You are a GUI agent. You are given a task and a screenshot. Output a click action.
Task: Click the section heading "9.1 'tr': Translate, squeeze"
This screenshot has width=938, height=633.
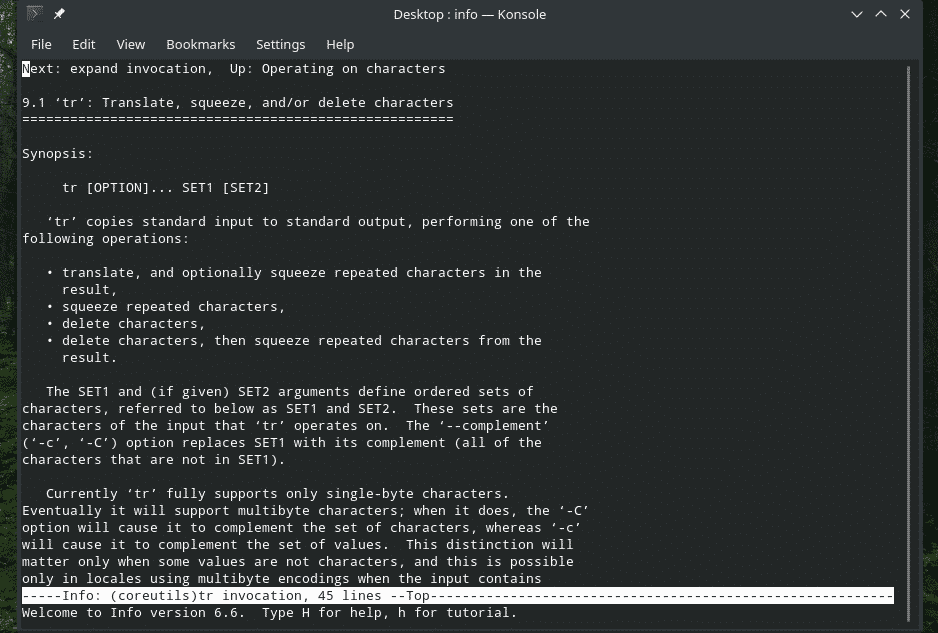[237, 103]
